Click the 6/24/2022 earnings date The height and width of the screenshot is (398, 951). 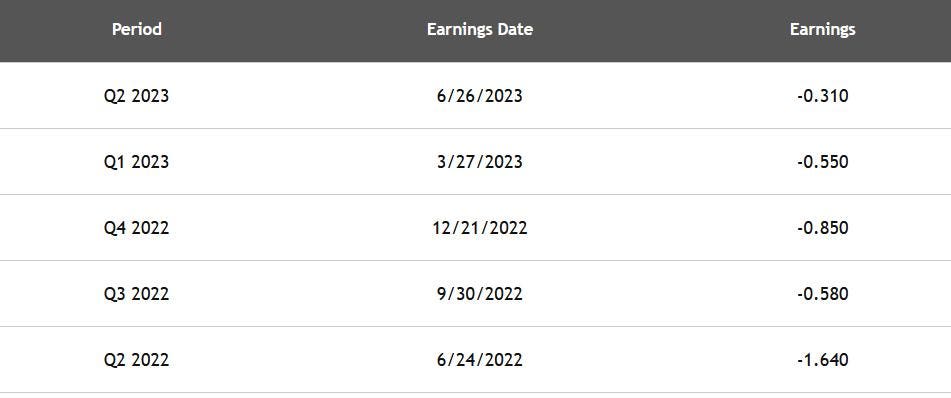480,360
